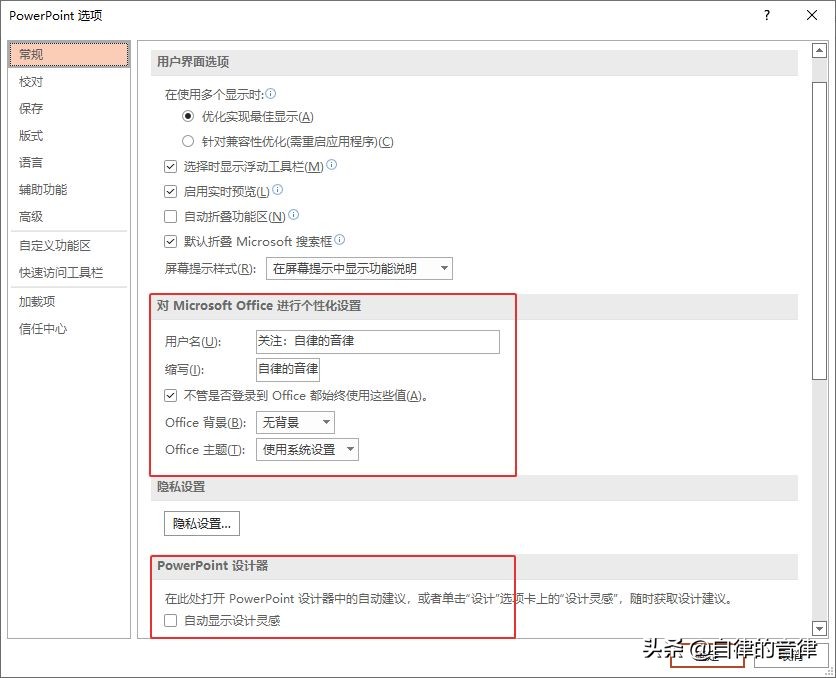Open the 常规 category

click(69, 54)
